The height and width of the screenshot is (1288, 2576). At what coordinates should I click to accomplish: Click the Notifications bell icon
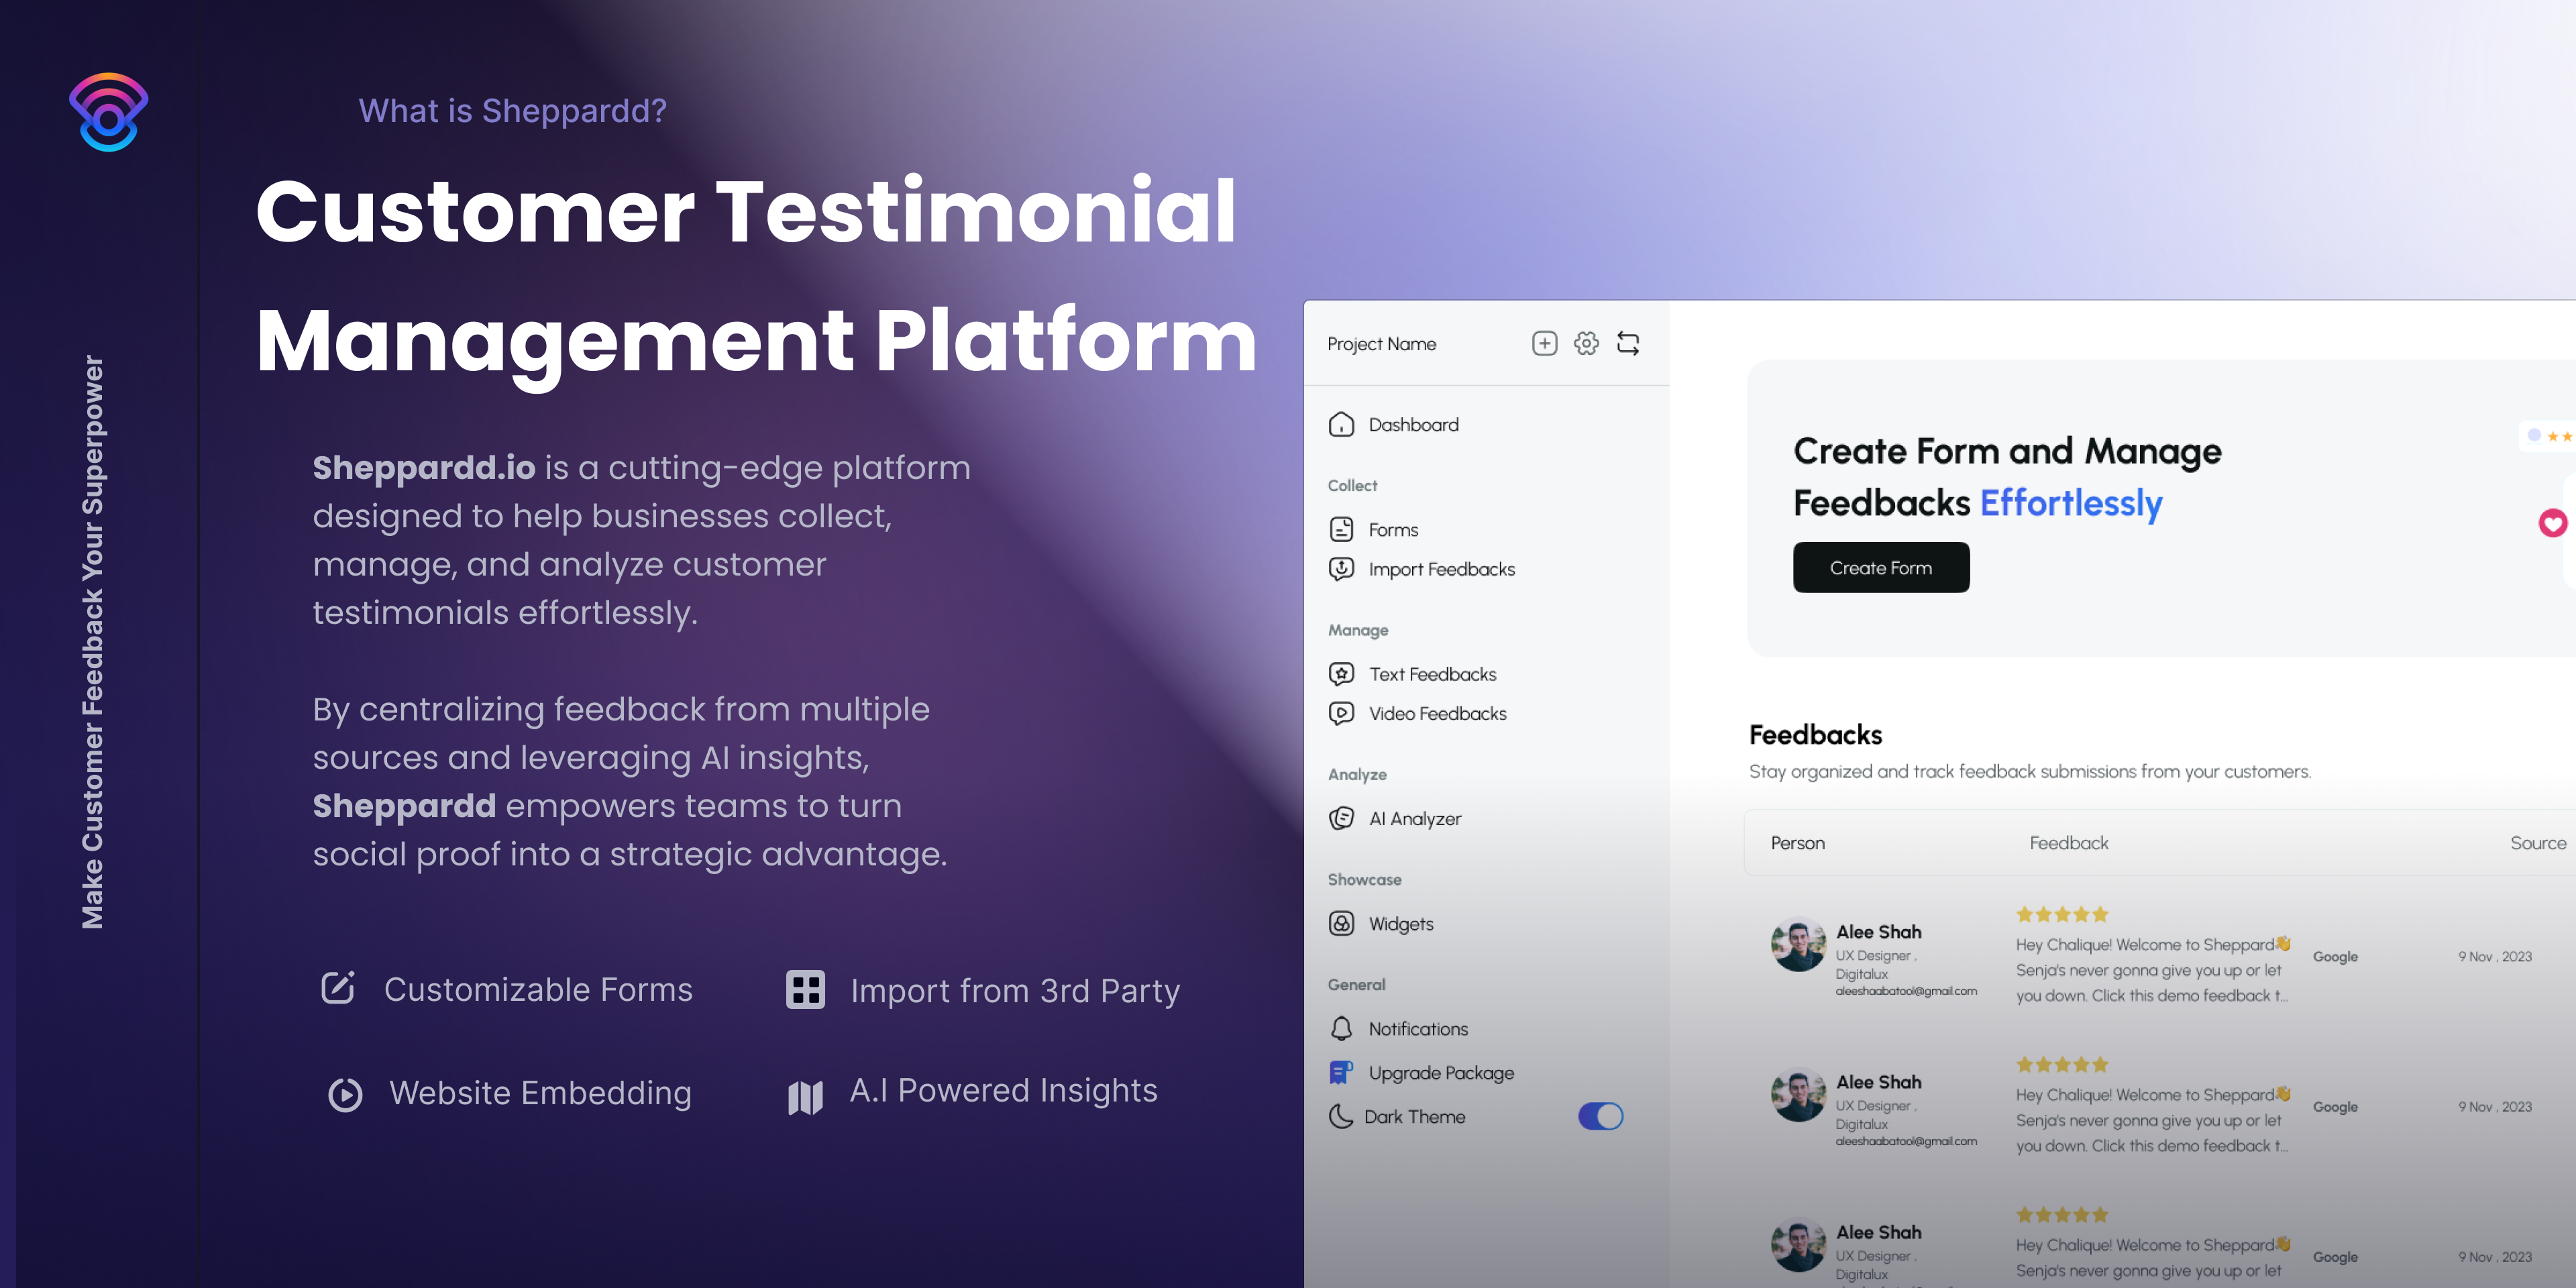coord(1341,1028)
